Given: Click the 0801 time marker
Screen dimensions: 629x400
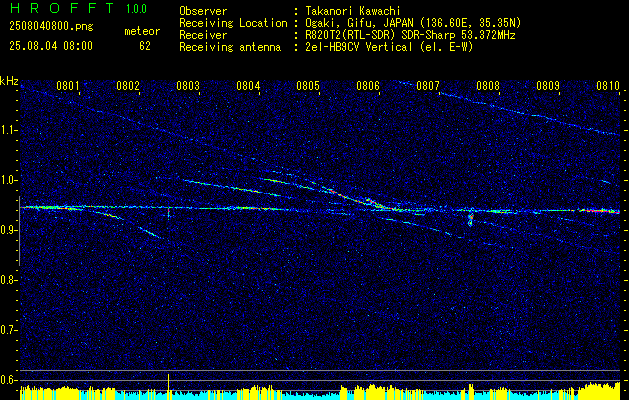Looking at the screenshot, I should tap(67, 85).
